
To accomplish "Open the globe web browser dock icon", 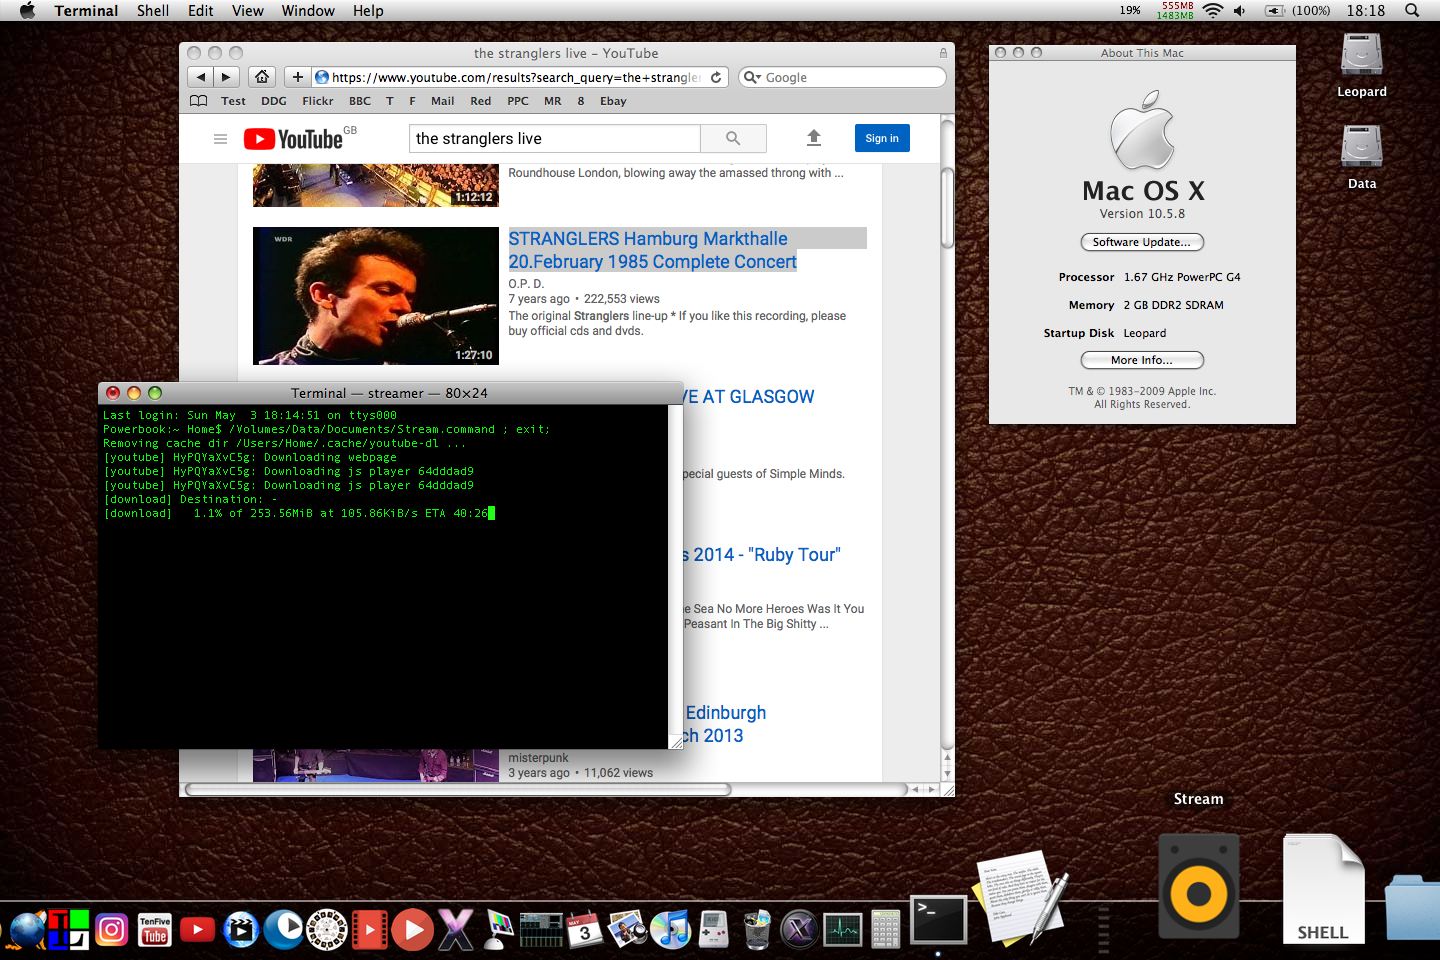I will point(27,930).
